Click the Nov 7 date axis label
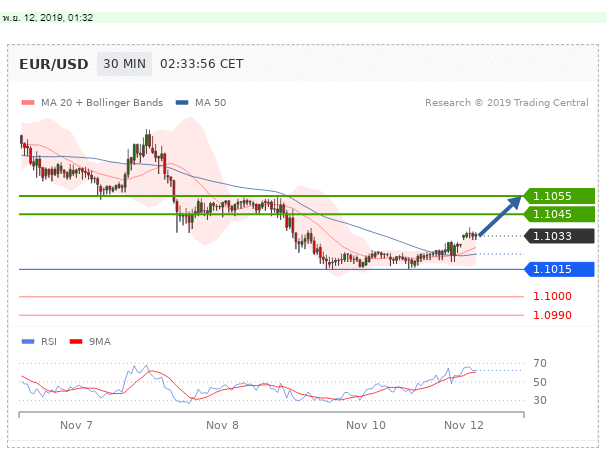 click(x=76, y=426)
